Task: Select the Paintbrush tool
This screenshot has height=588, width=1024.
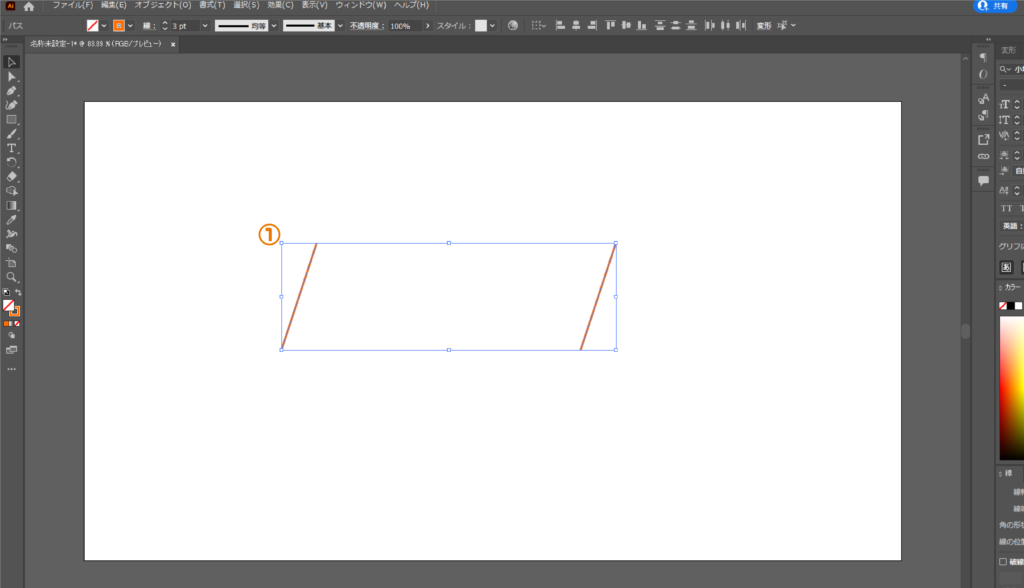Action: click(11, 134)
